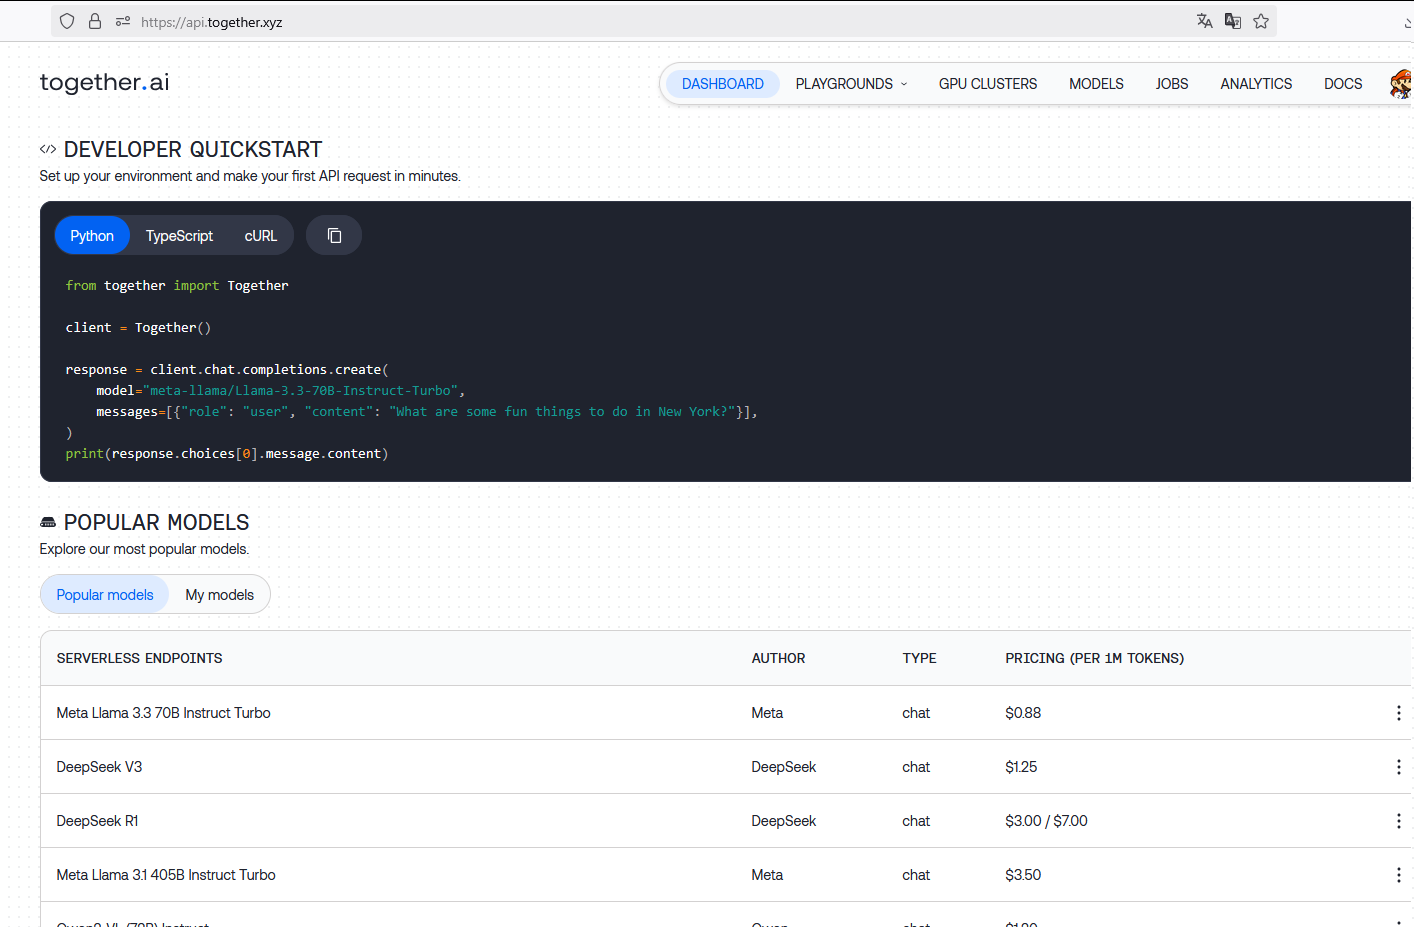
Task: Switch code sample to TypeScript
Action: [179, 236]
